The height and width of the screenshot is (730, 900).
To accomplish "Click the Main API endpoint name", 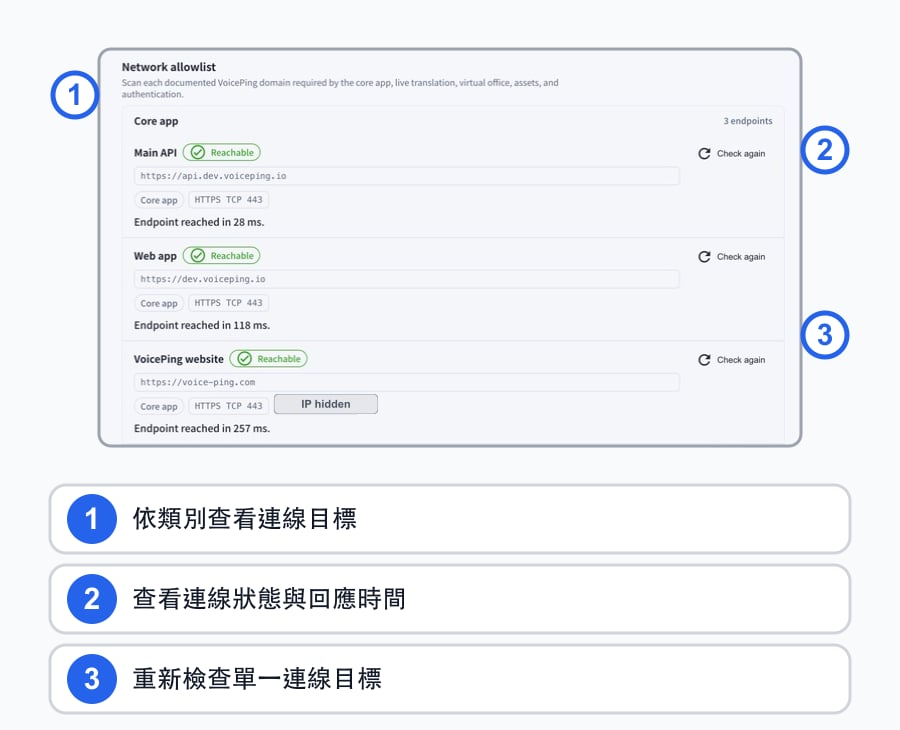I will tap(155, 153).
